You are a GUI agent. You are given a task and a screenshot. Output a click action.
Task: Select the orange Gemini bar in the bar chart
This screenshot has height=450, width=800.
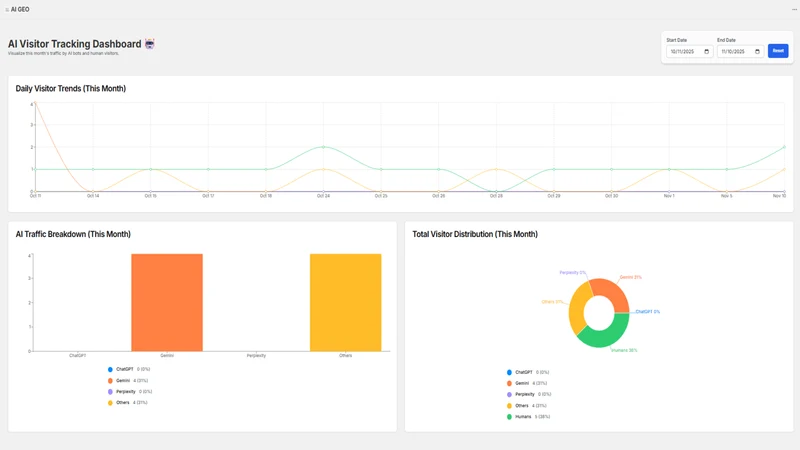pyautogui.click(x=167, y=303)
